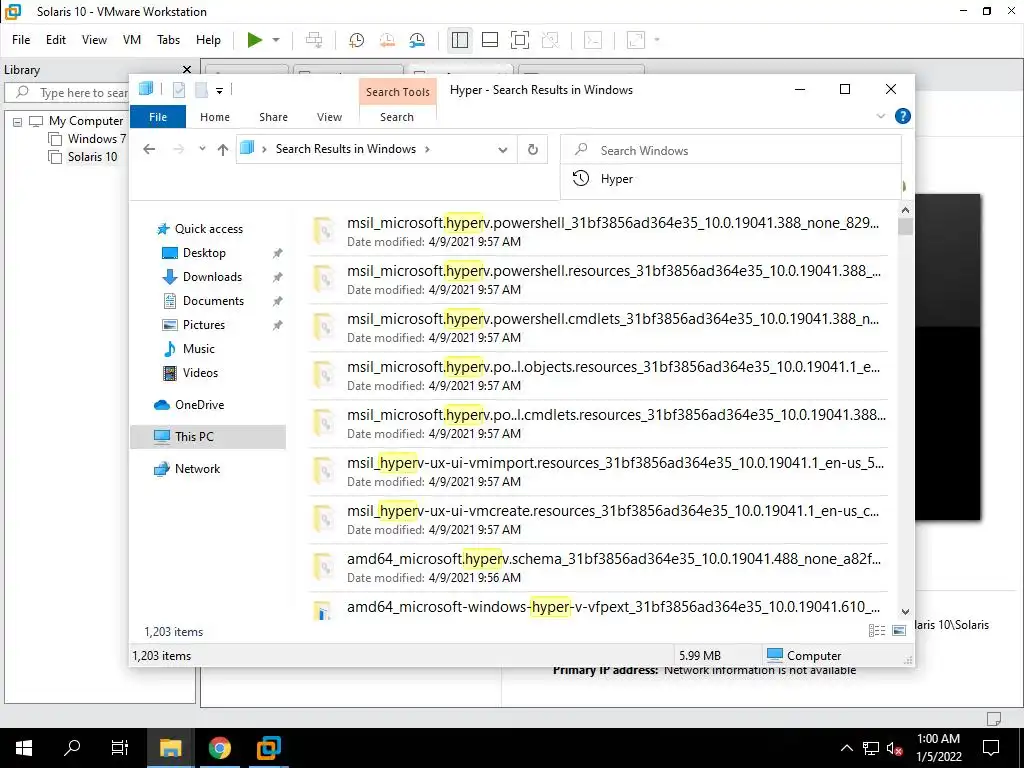Click the VMware stretch guest toolbar icon

point(636,40)
